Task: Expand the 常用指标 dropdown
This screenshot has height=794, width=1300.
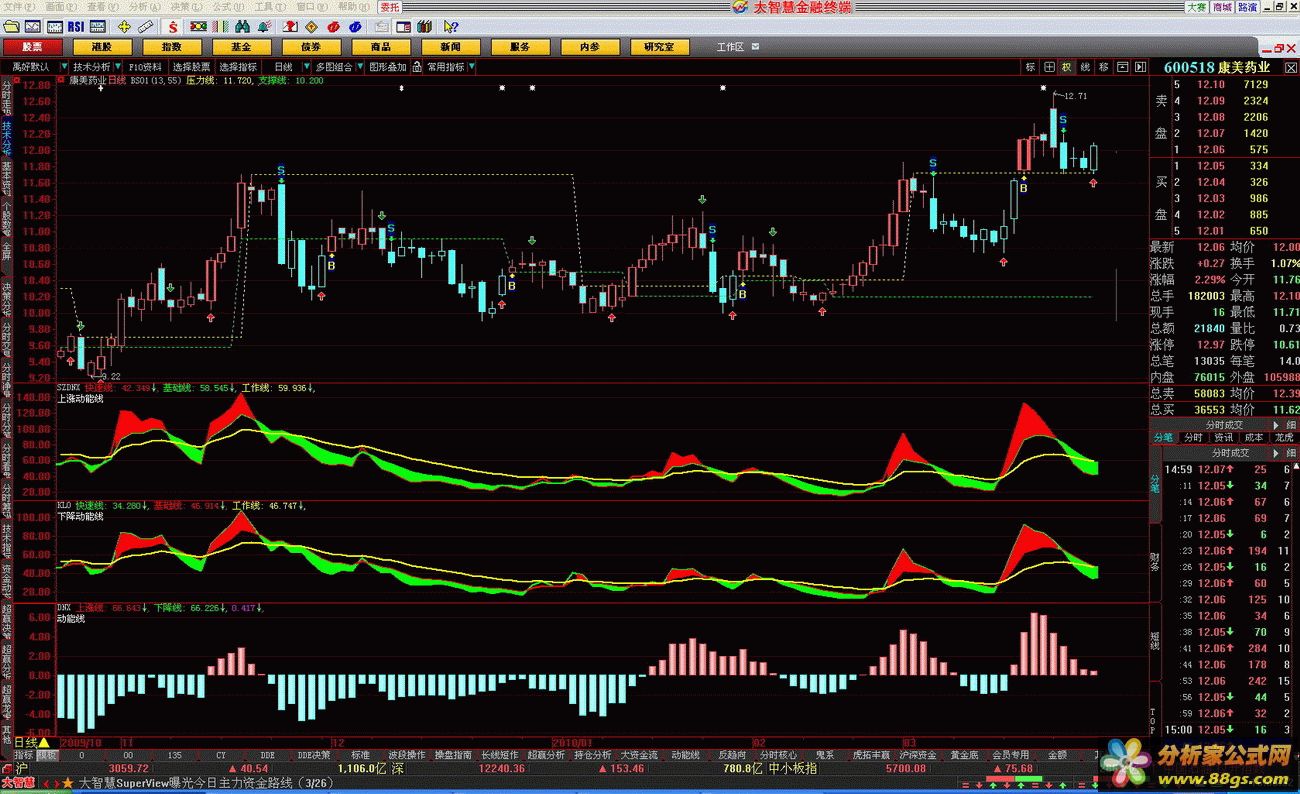Action: point(472,67)
